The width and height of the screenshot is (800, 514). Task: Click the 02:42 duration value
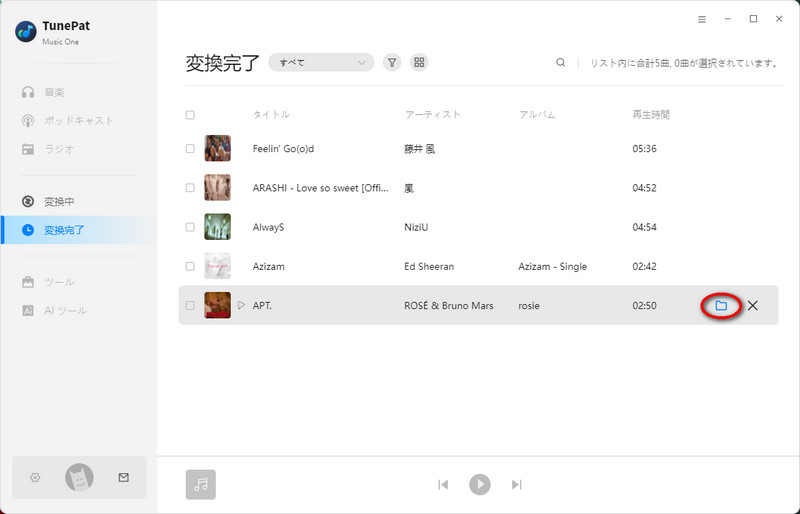coord(644,266)
